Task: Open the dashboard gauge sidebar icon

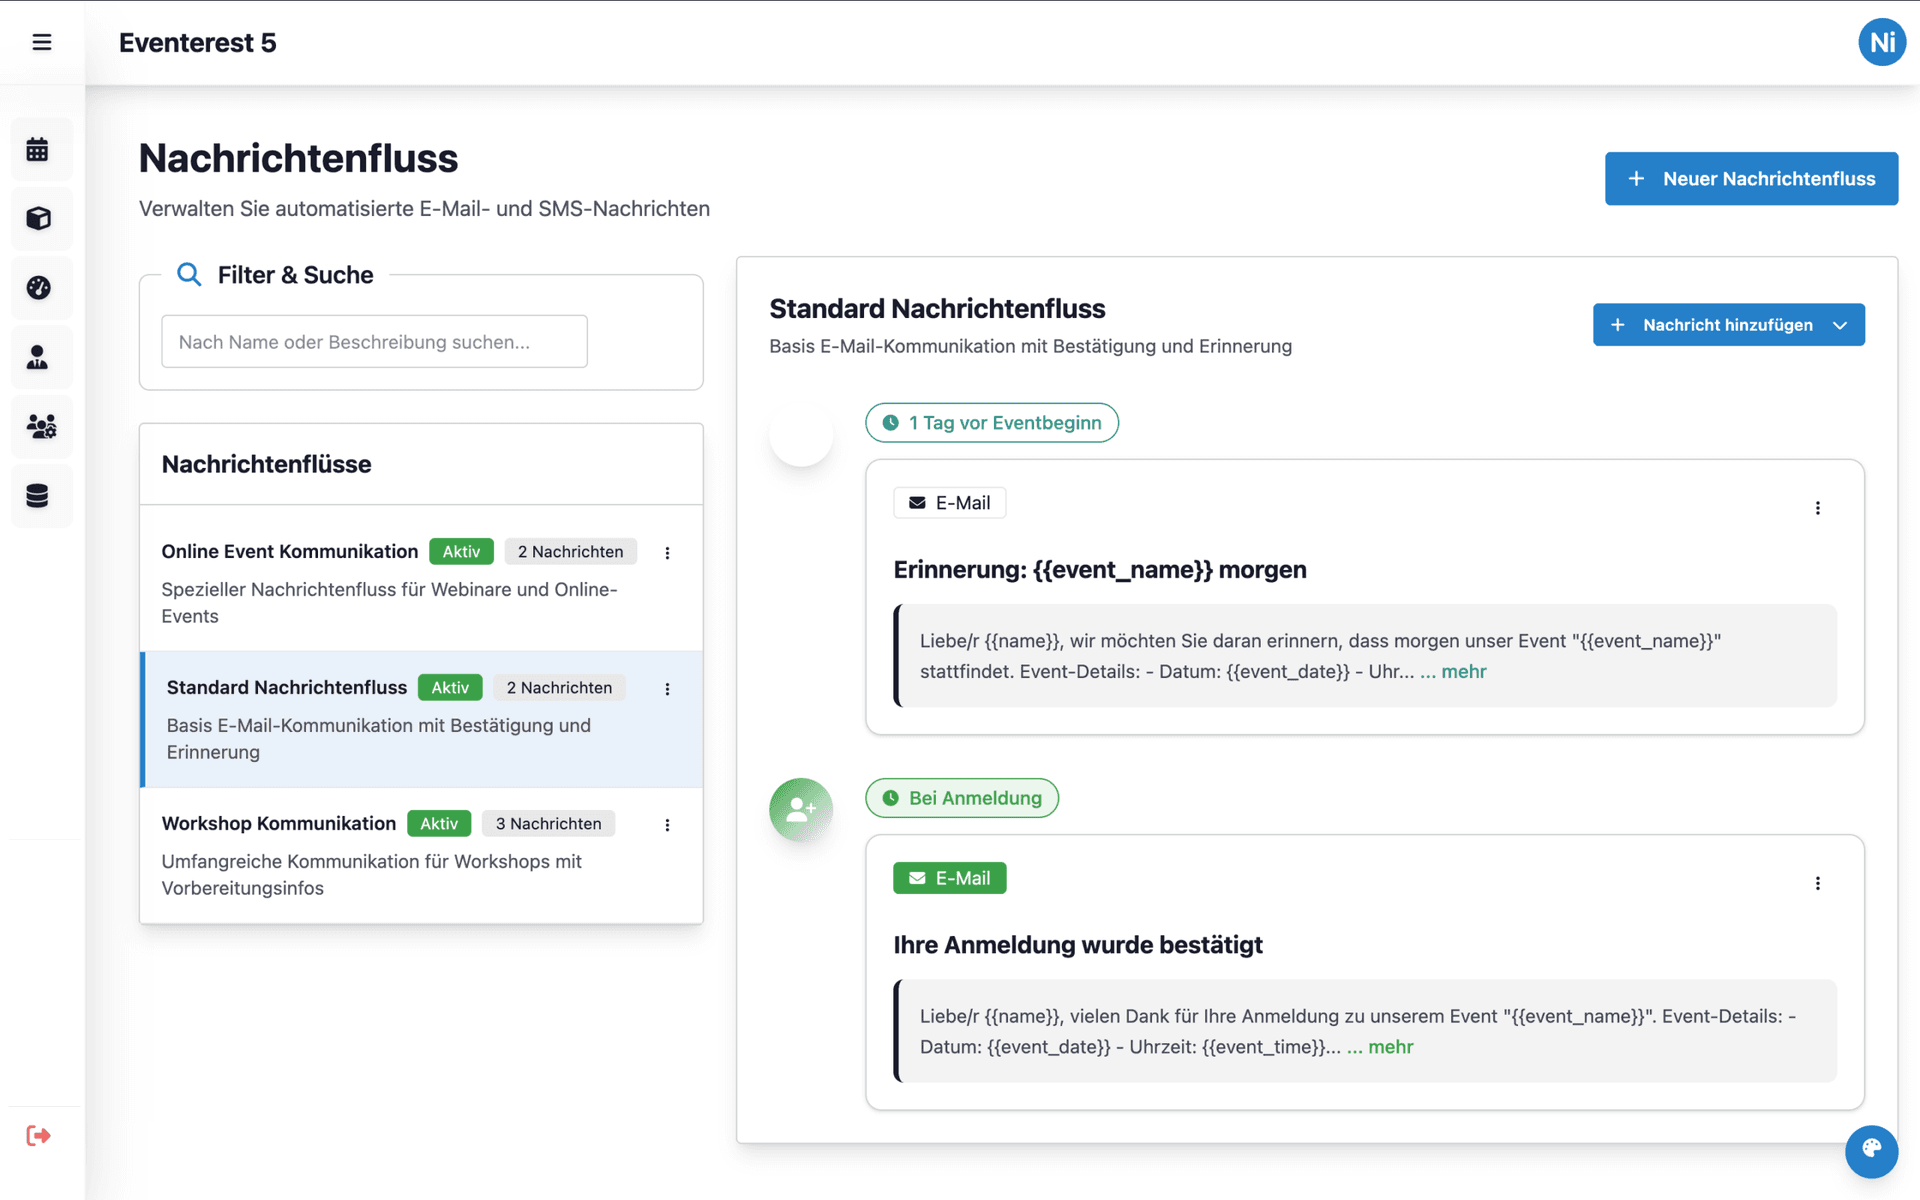Action: (38, 288)
